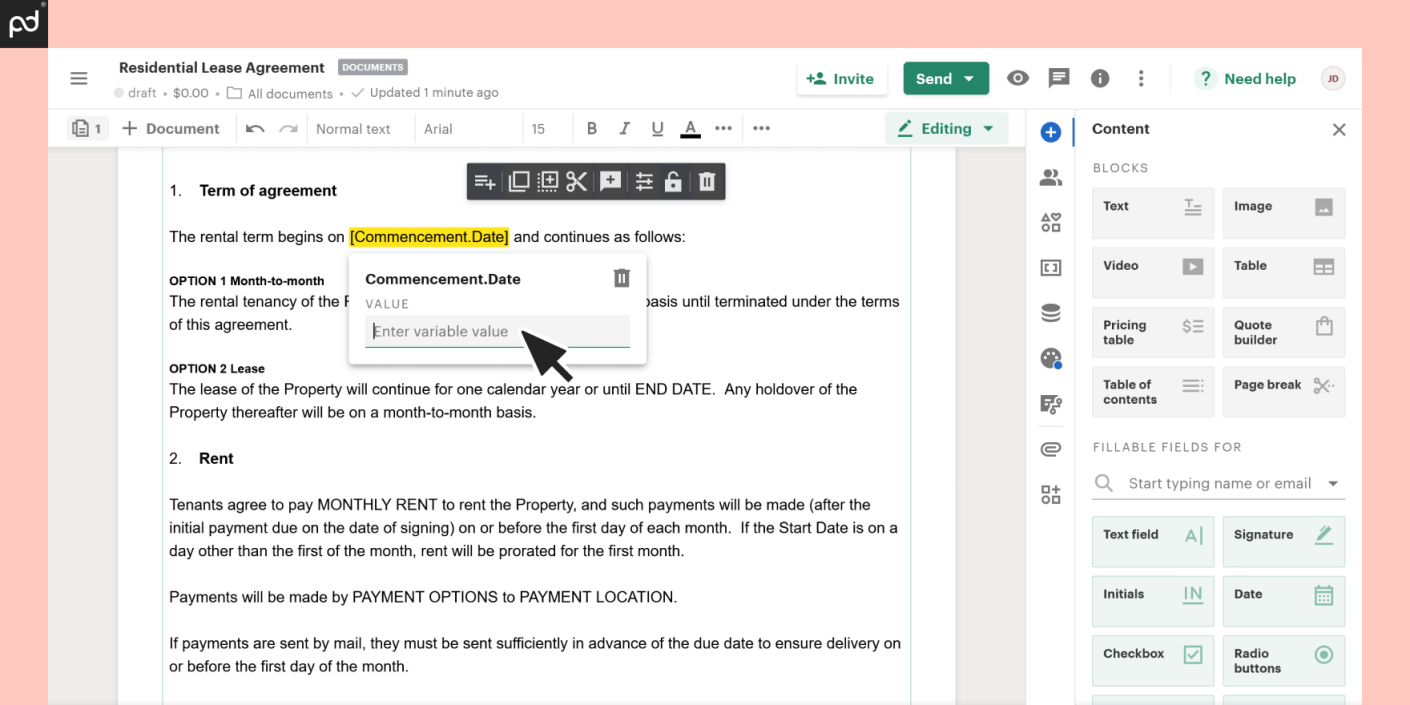Click the Enter variable value input field
Viewport: 1410px width, 705px height.
pyautogui.click(x=497, y=331)
